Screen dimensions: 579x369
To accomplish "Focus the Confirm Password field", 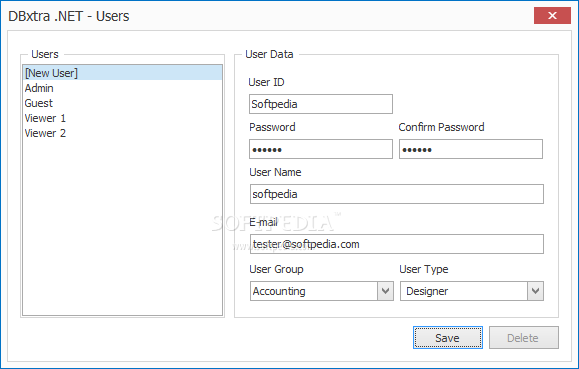I will coord(471,149).
